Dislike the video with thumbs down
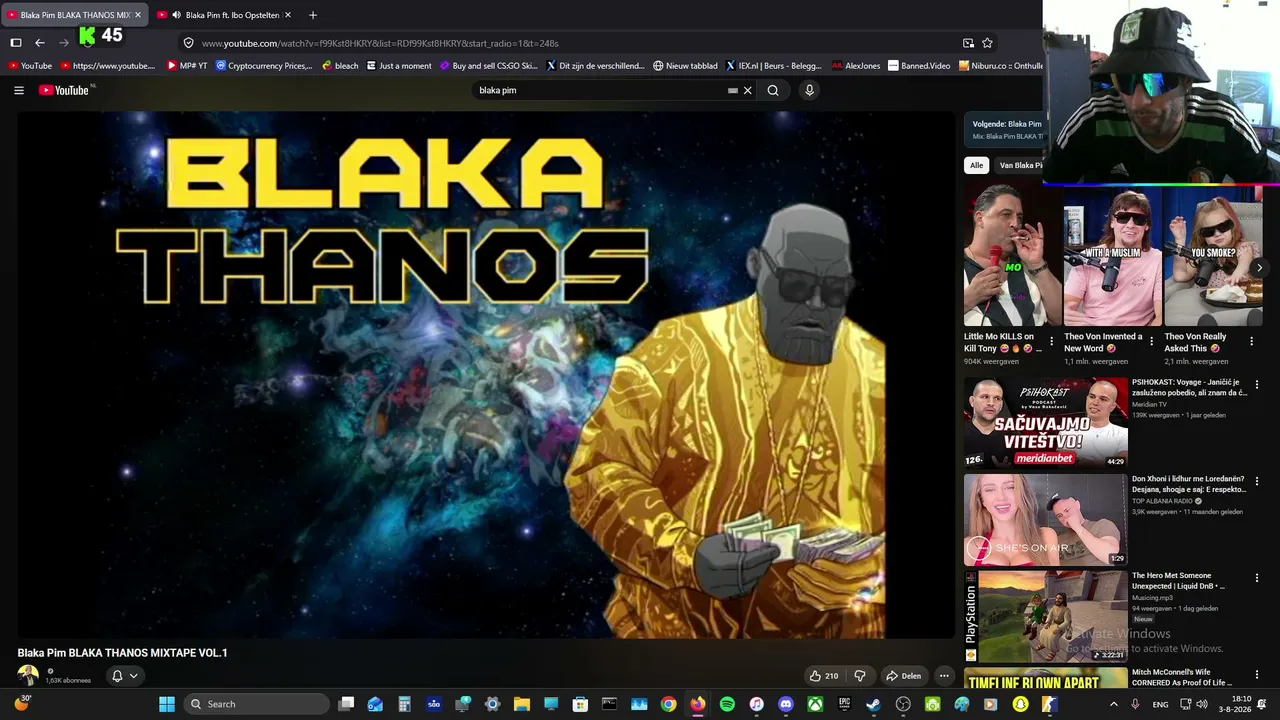 (859, 676)
